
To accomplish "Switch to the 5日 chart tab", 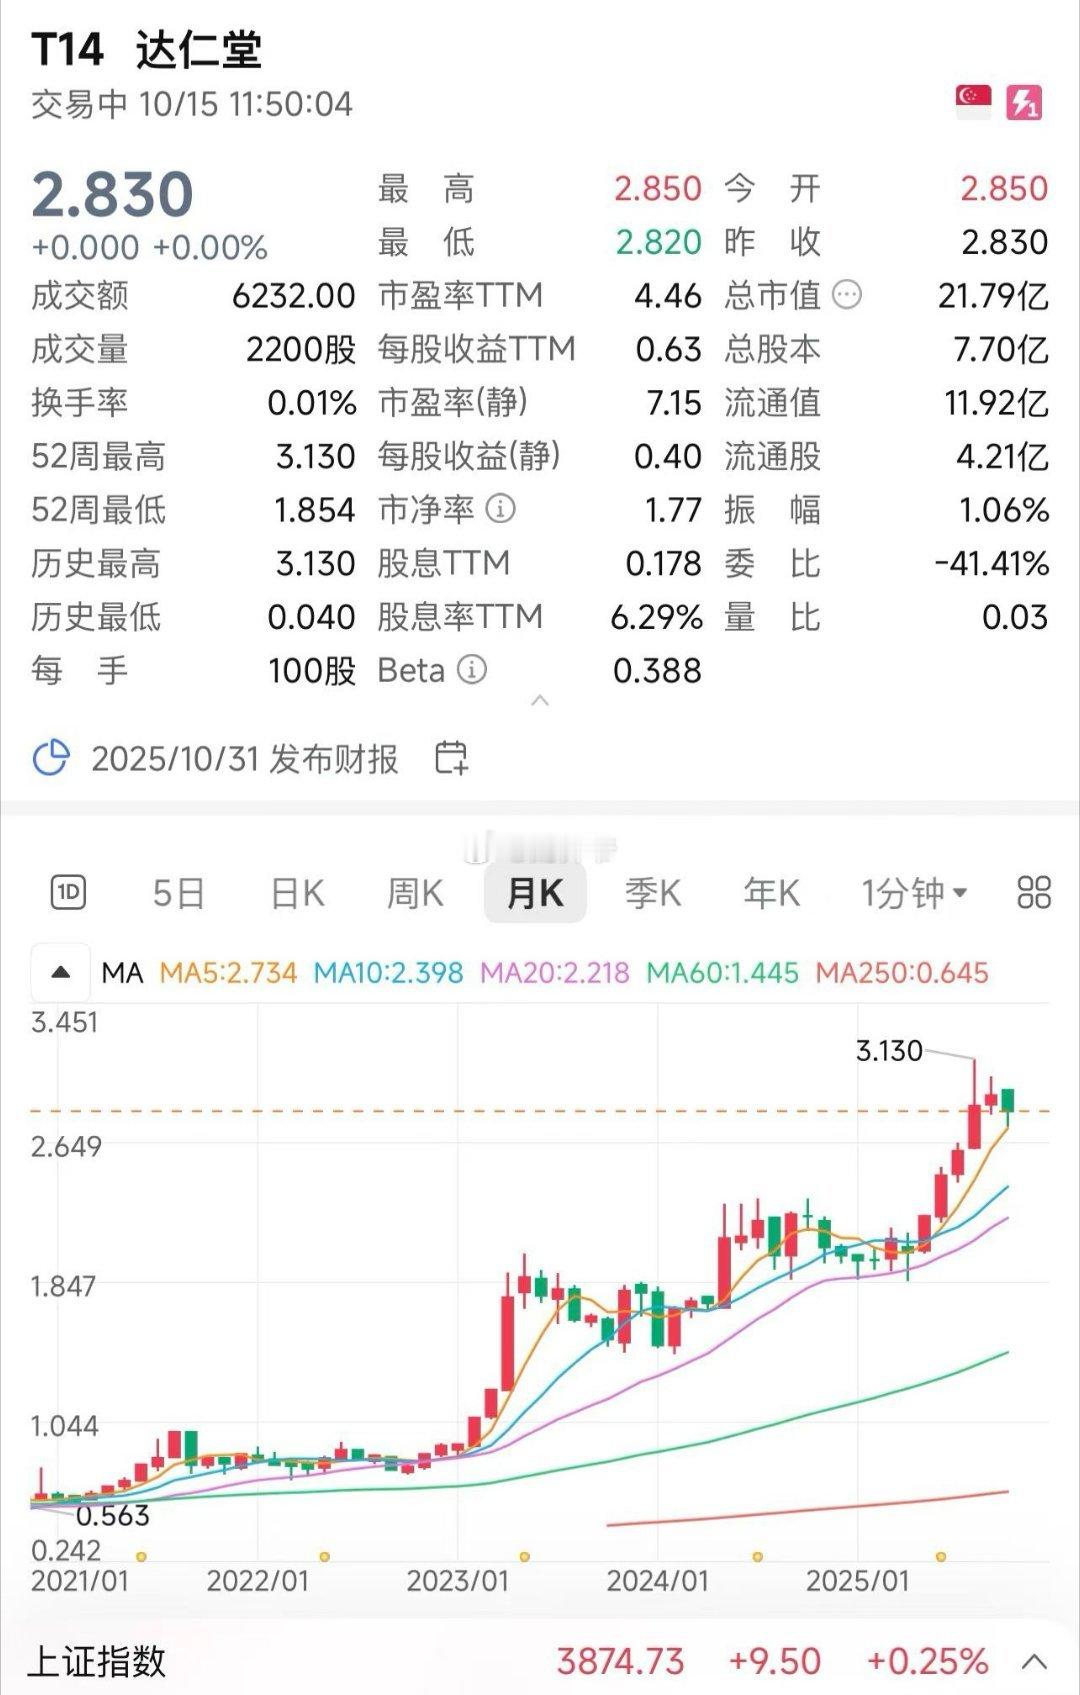I will click(x=178, y=892).
